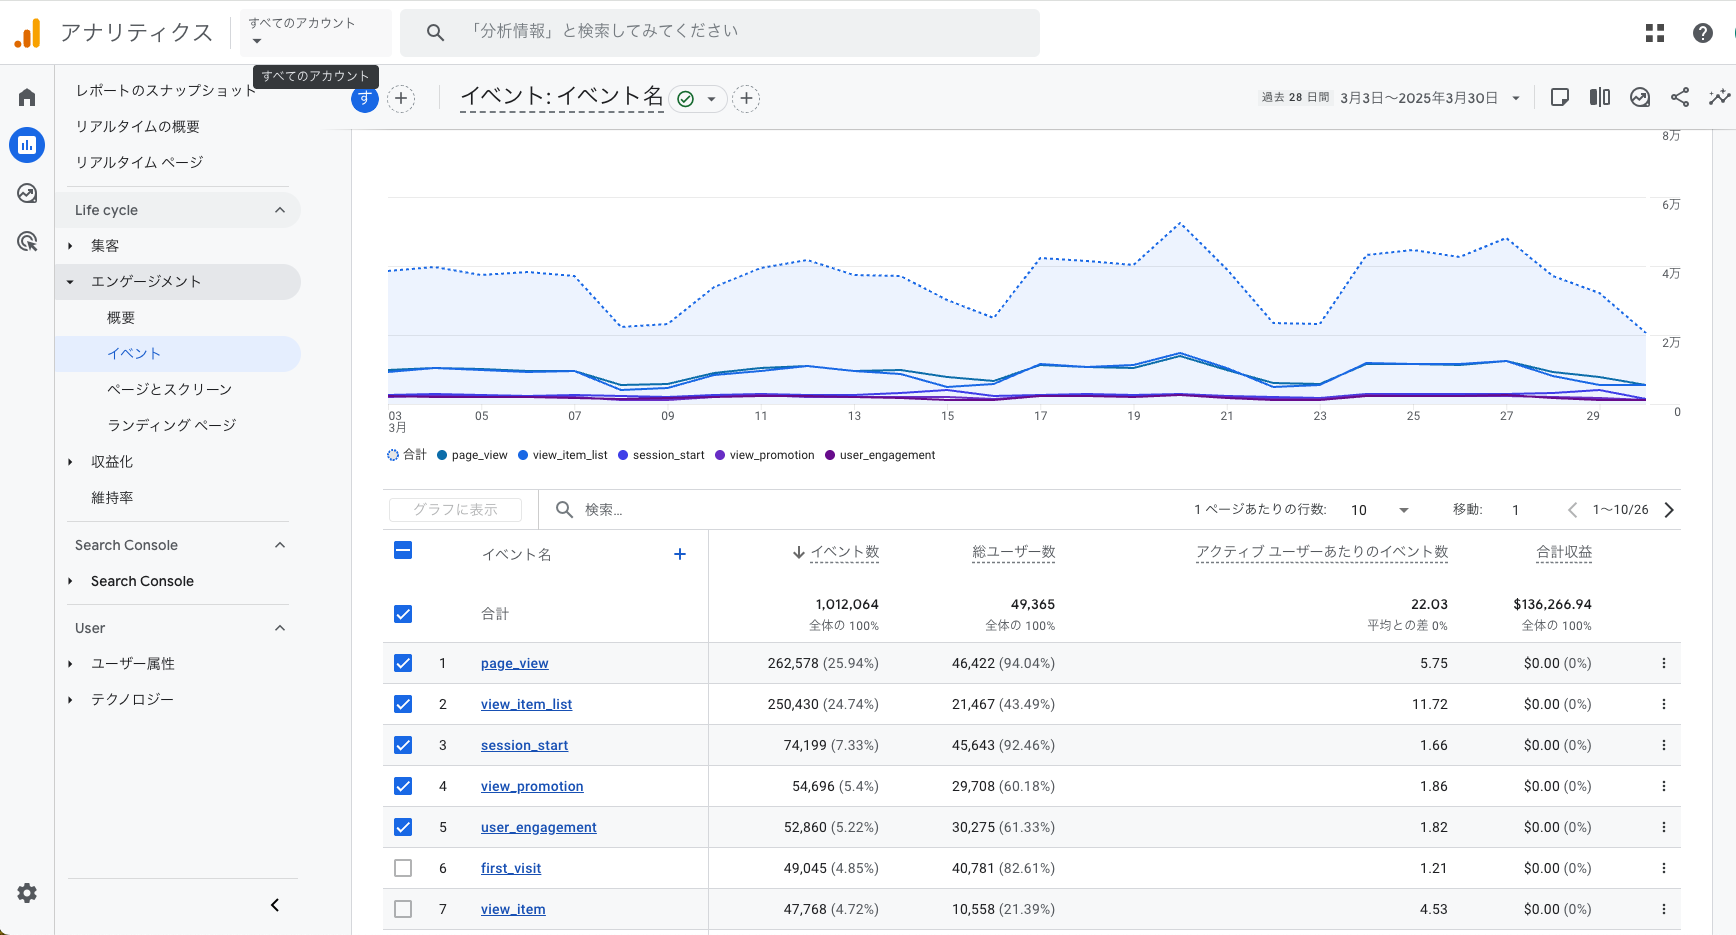The width and height of the screenshot is (1736, 935).
Task: Add a comparison with plus button
Action: pos(401,98)
